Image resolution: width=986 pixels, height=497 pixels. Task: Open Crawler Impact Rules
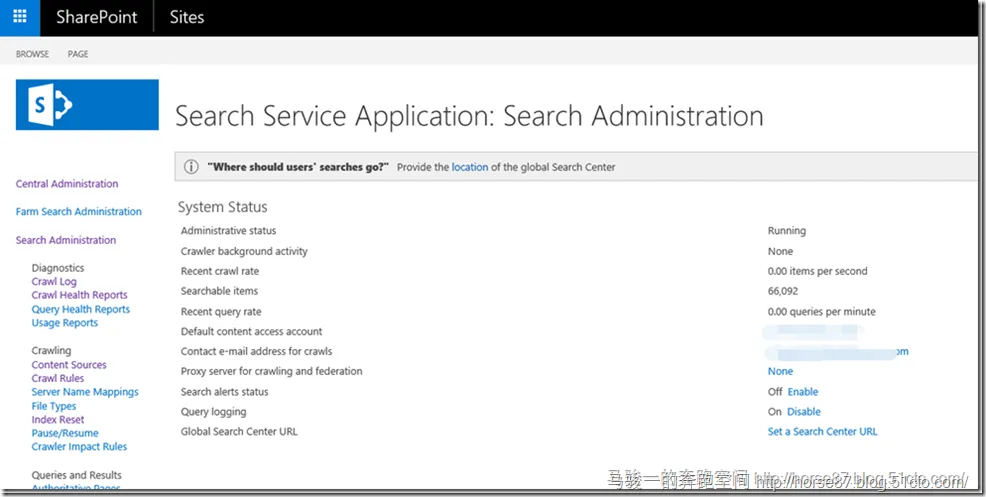(x=79, y=447)
